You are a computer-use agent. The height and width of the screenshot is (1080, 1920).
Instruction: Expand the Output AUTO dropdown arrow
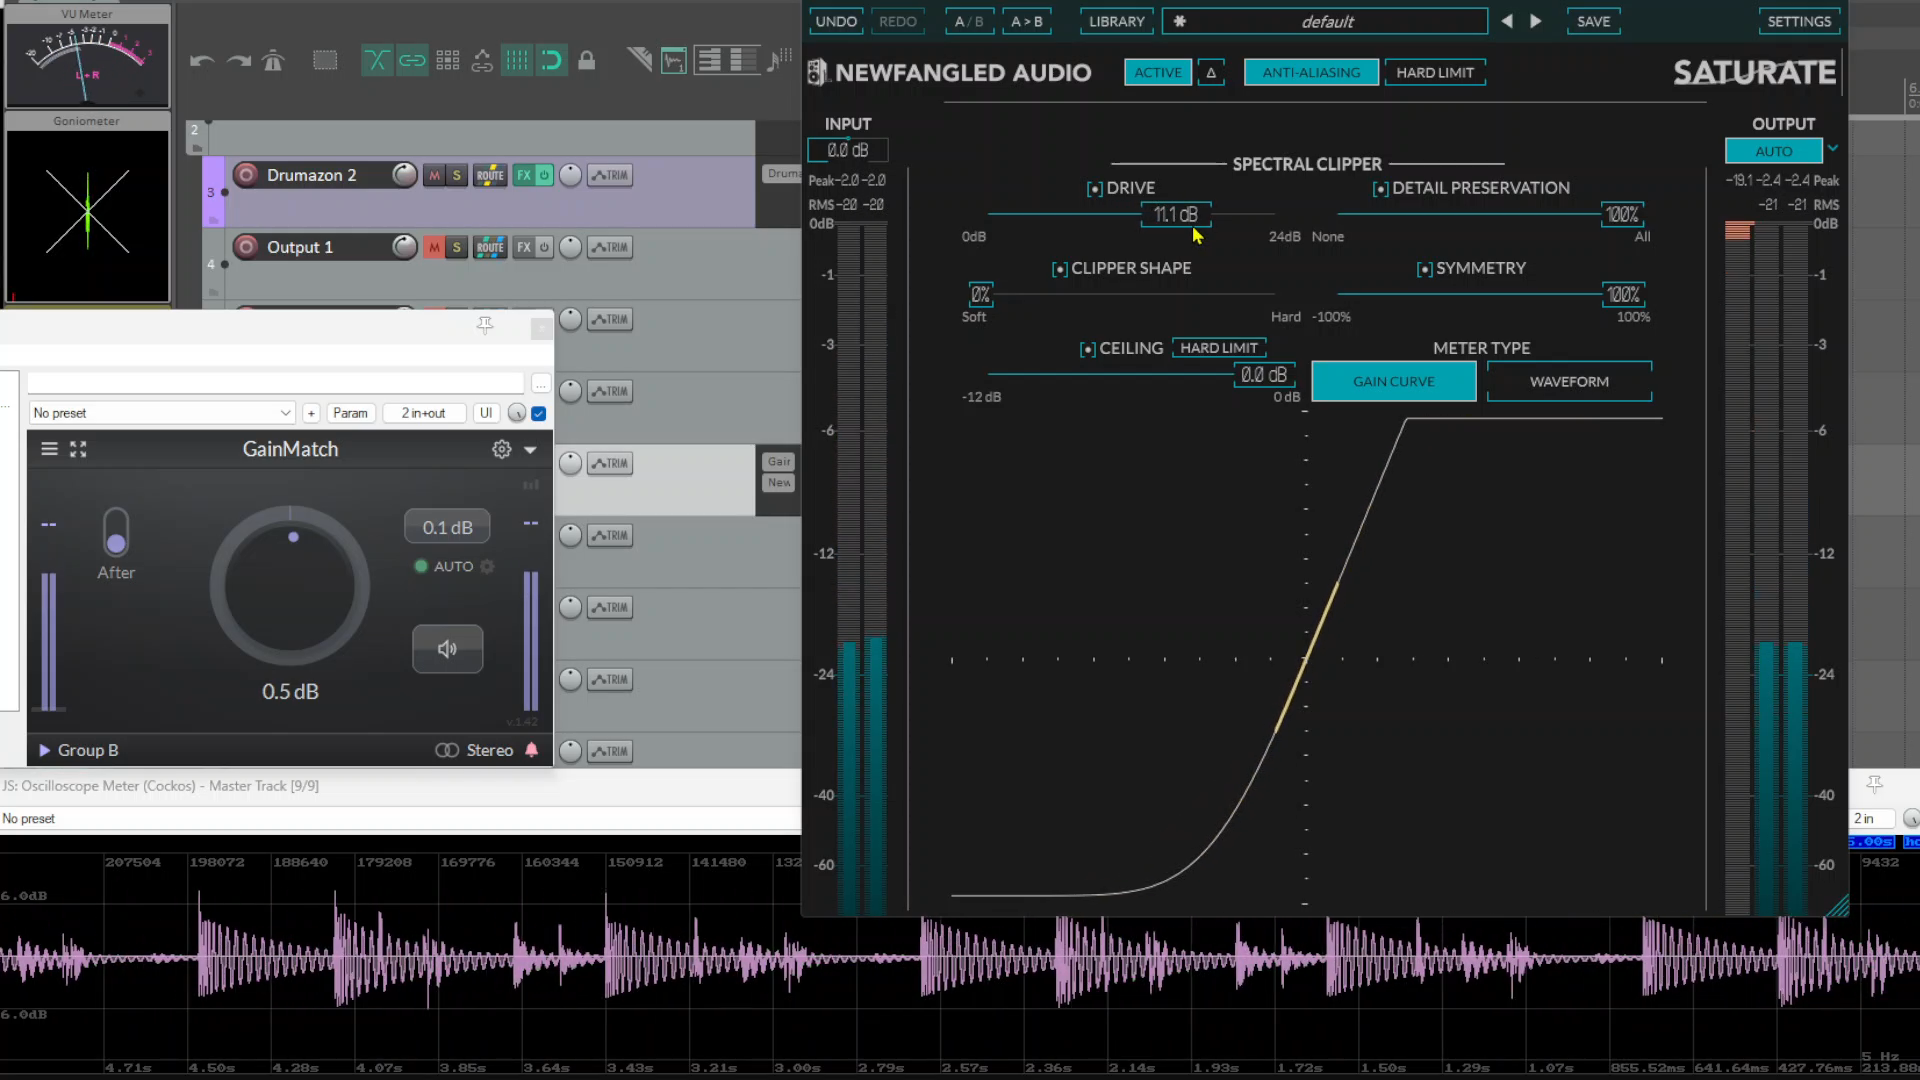pos(1832,149)
